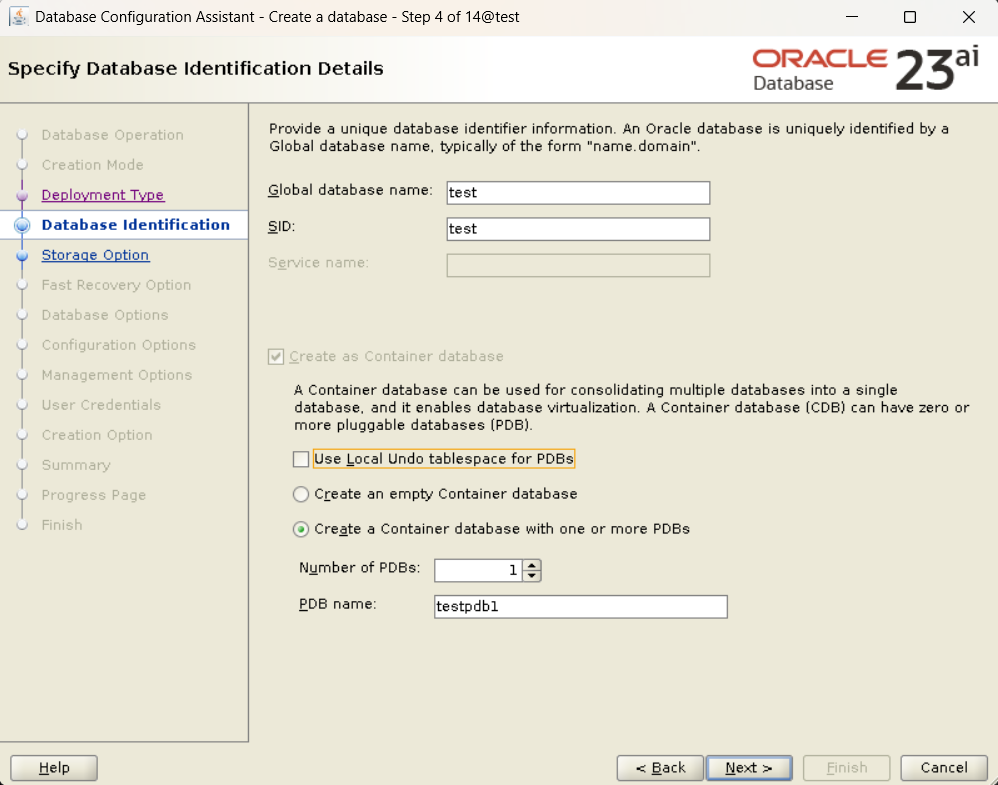
Task: Click the Progress Page step
Action: (x=94, y=495)
